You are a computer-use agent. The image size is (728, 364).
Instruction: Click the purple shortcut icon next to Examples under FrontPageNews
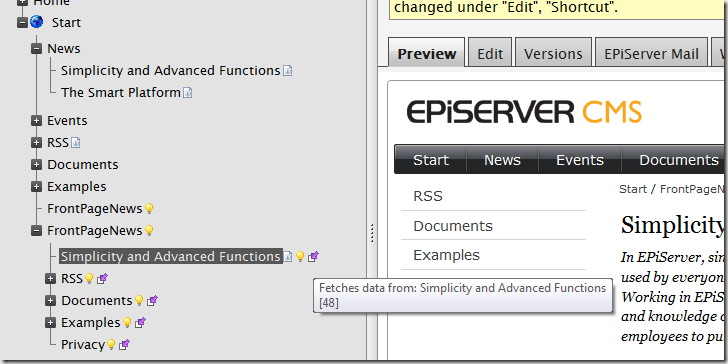140,322
